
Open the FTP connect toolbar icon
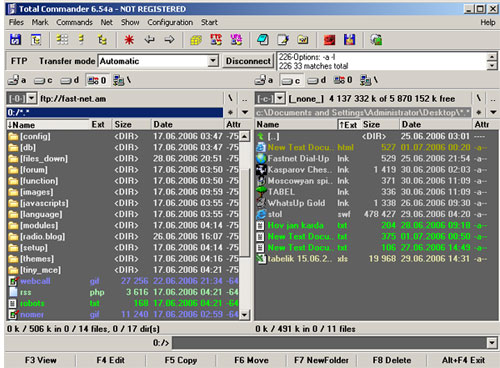[x=216, y=40]
